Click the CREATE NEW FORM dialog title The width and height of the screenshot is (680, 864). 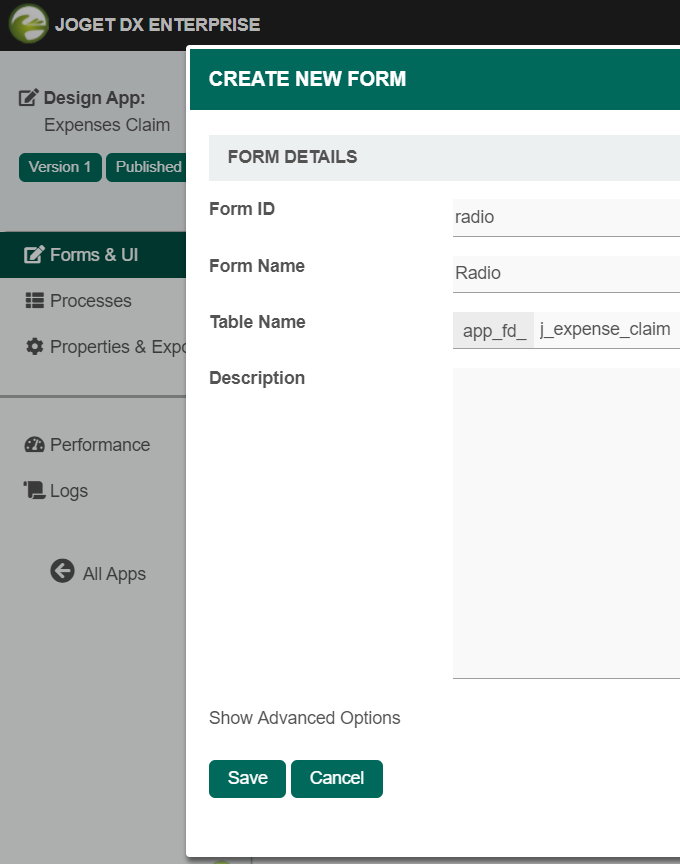(307, 79)
